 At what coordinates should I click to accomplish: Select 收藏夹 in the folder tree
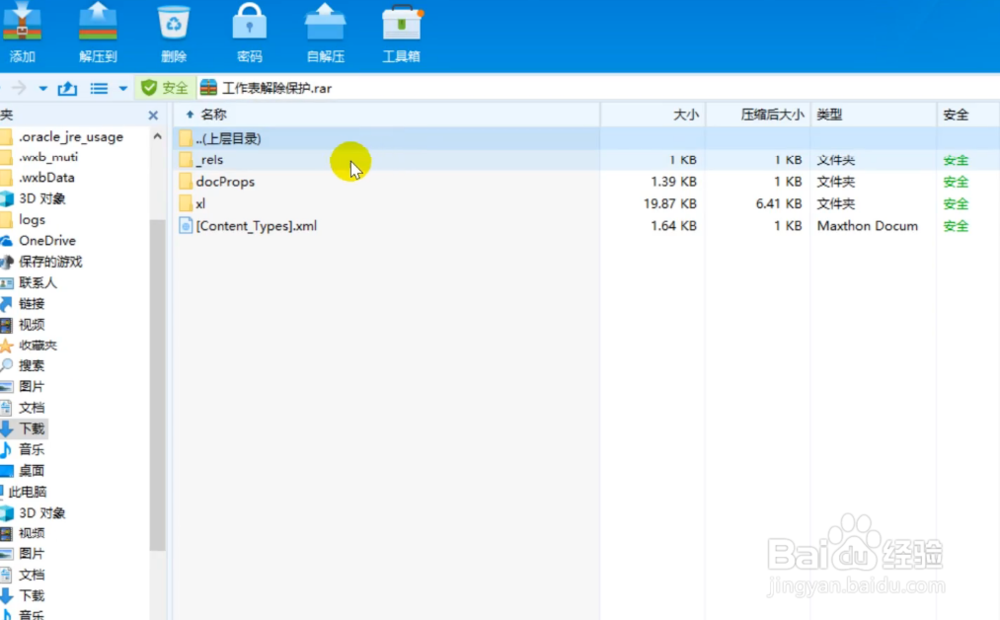(38, 345)
